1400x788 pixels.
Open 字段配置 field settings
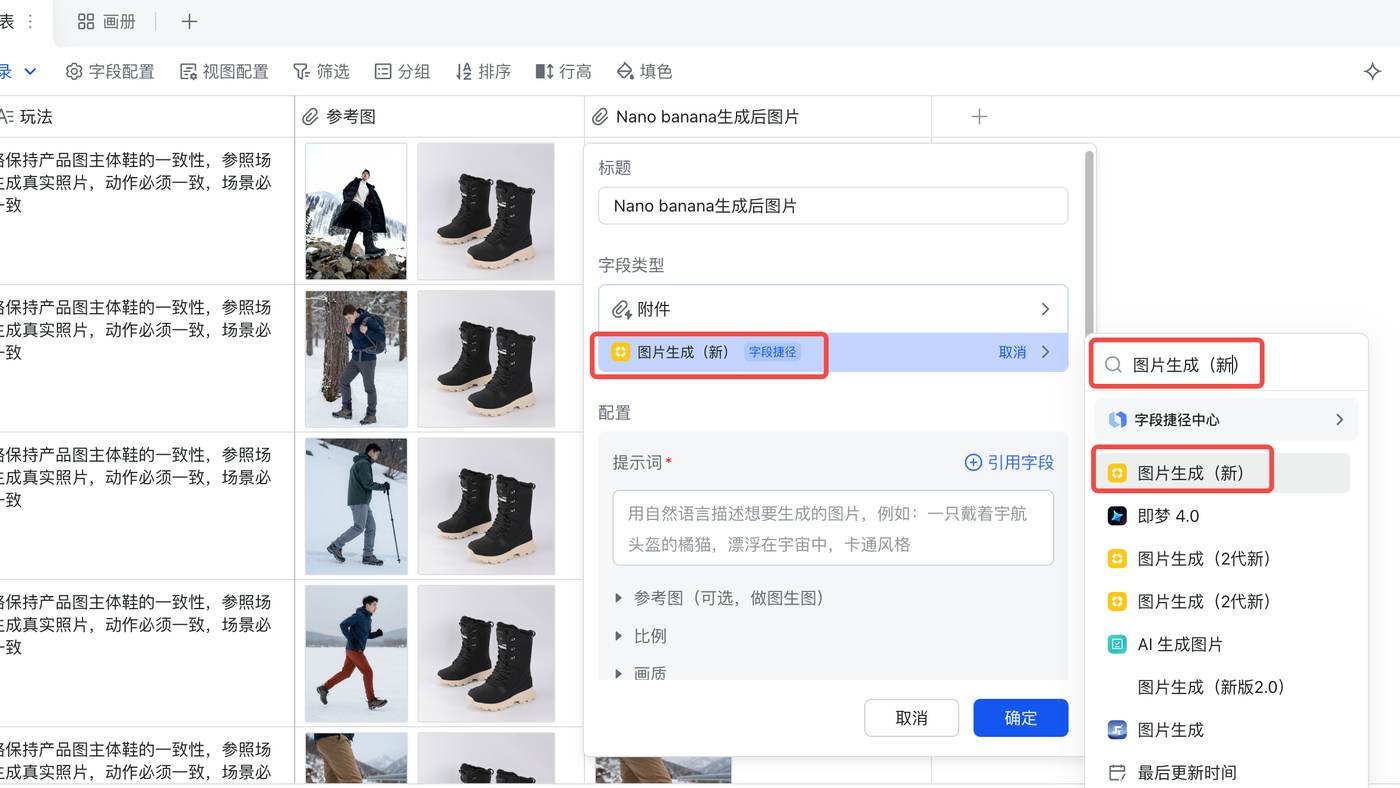(110, 71)
